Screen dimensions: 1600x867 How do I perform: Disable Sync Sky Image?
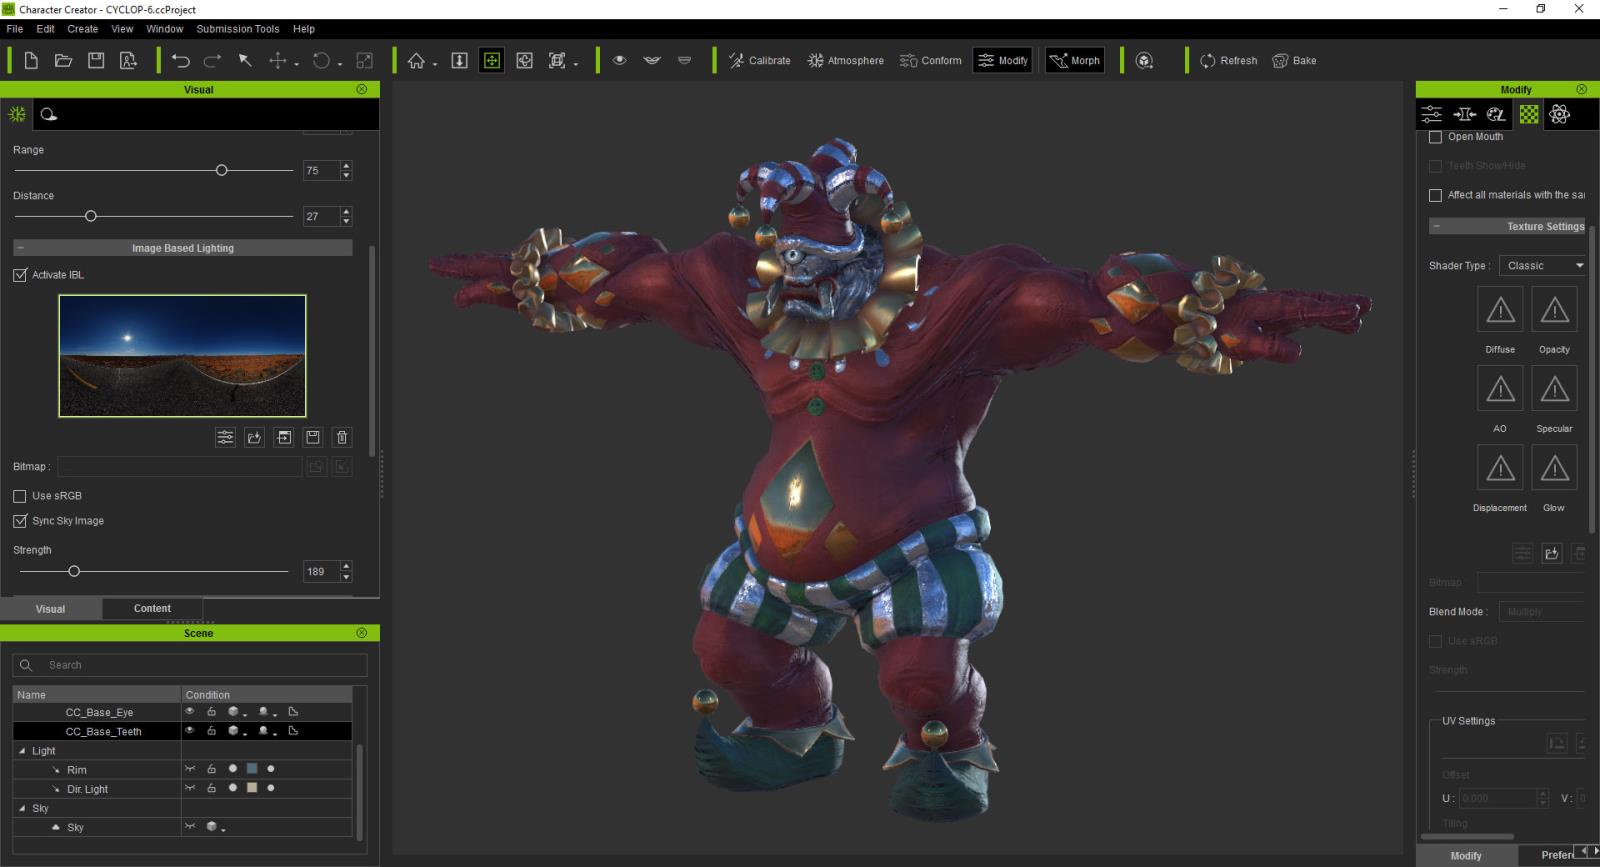20,521
